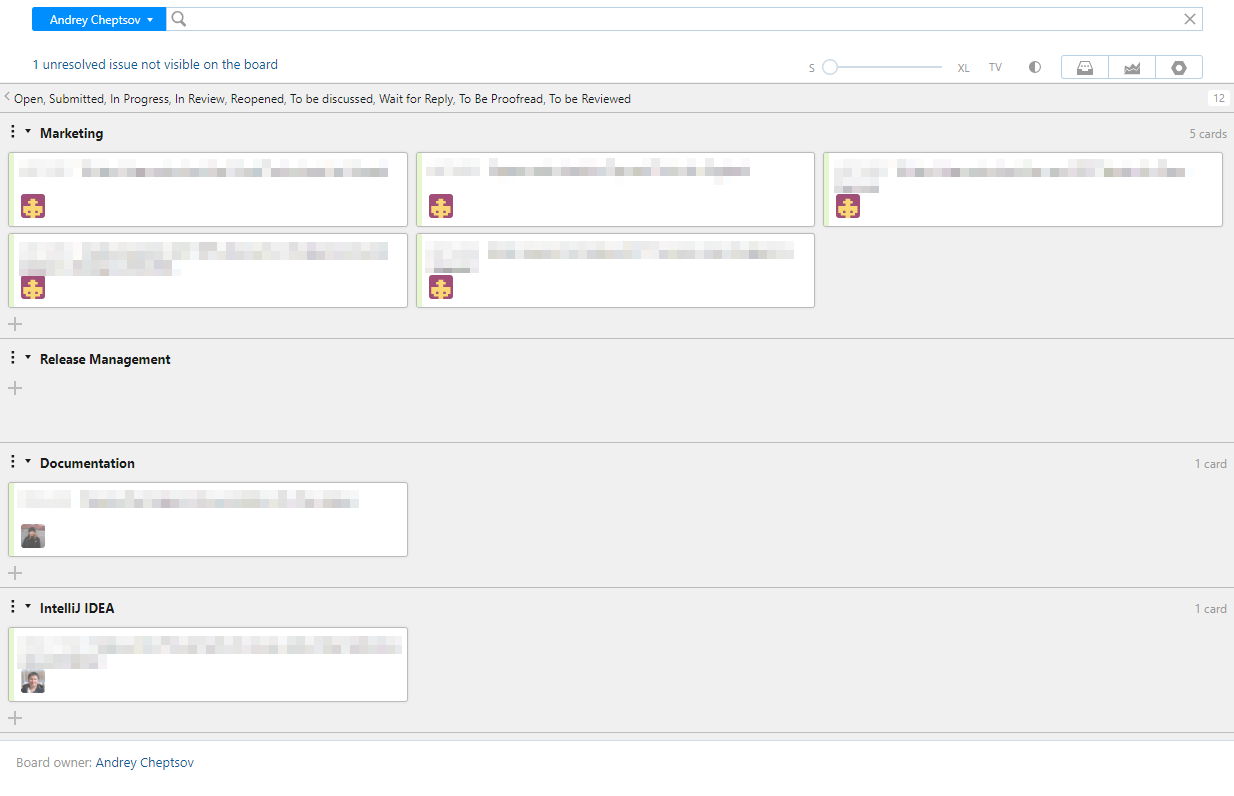This screenshot has height=796, width=1234.
Task: Collapse the column with left chevron
Action: pos(7,97)
